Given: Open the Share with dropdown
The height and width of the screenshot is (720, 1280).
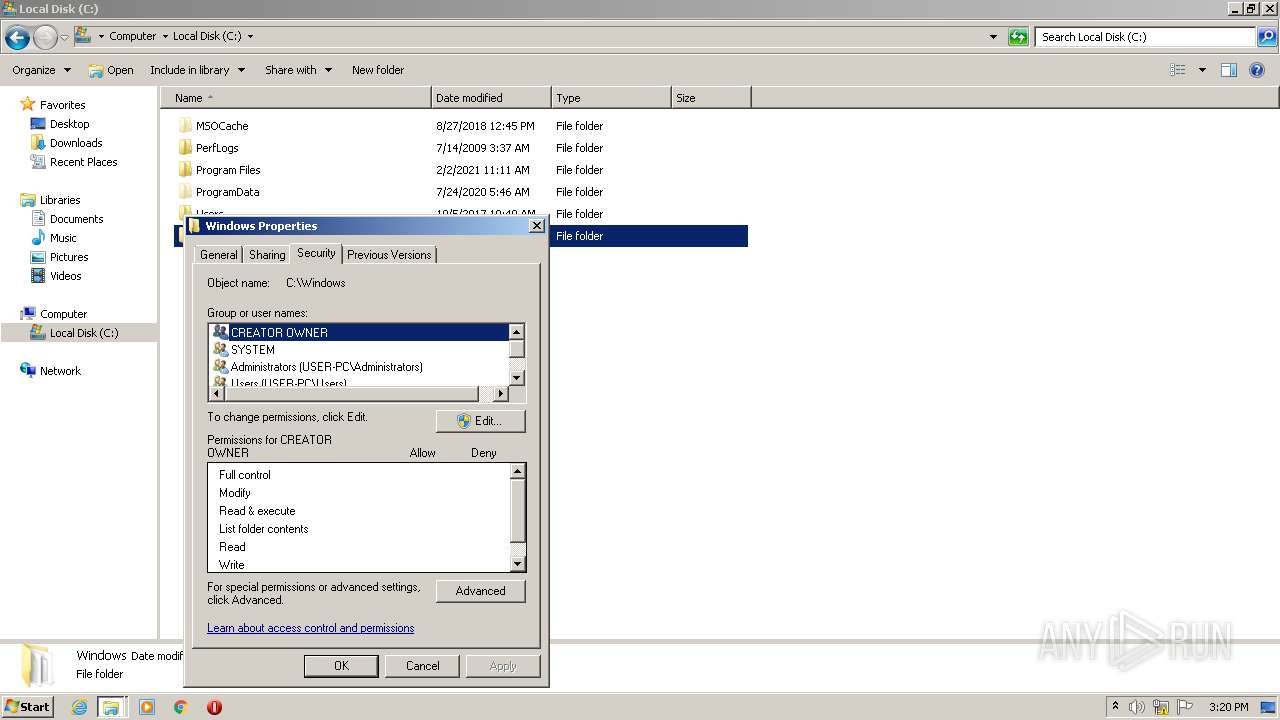Looking at the screenshot, I should point(298,70).
